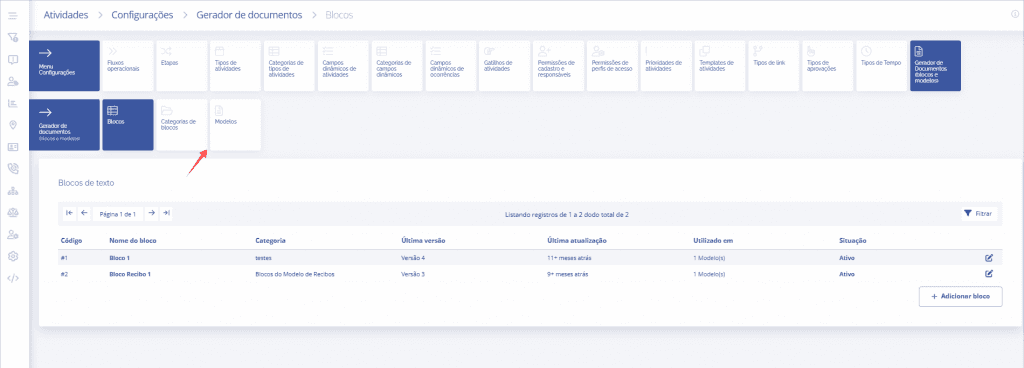Open Permissões de perfis de acesso tile
Image resolution: width=1024 pixels, height=368 pixels.
point(613,65)
